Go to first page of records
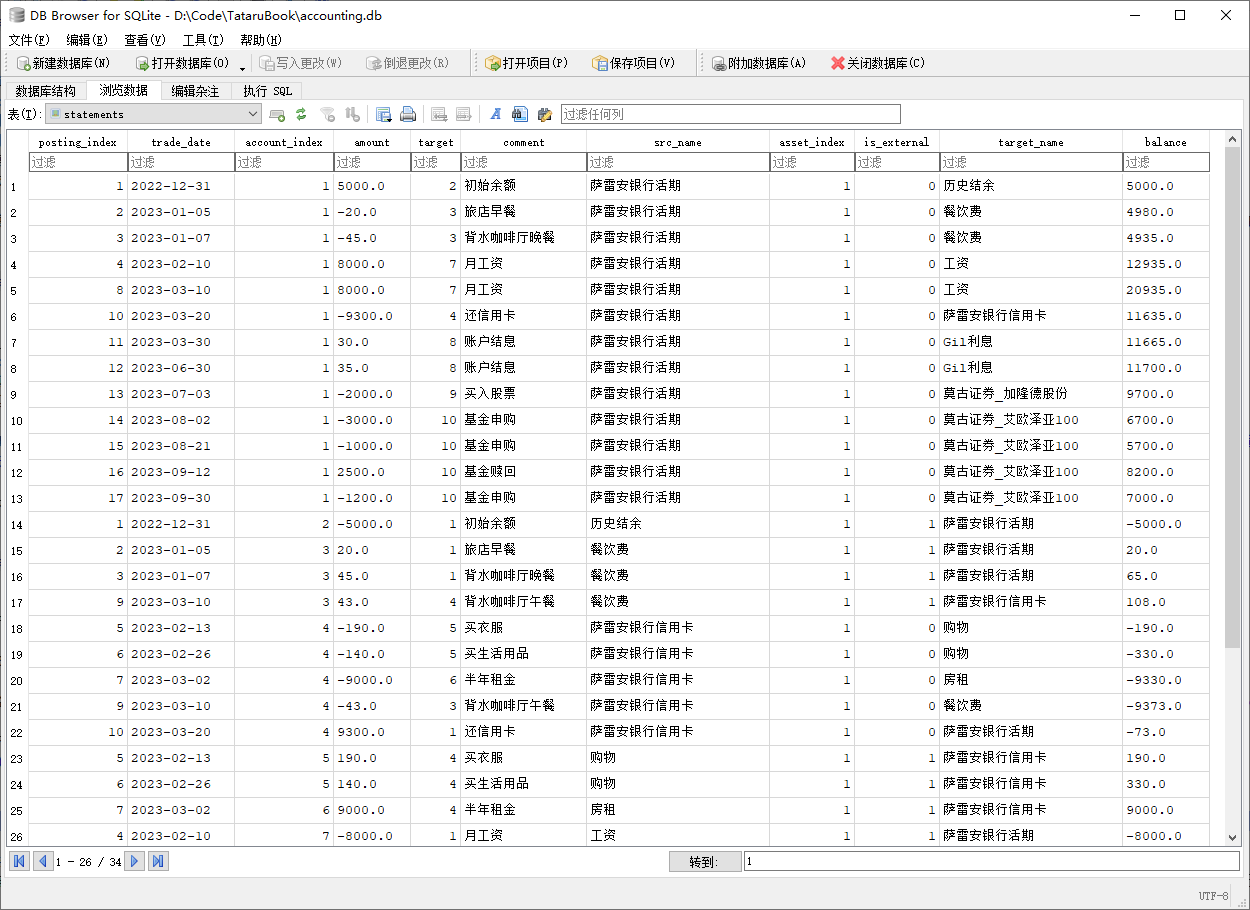 (19, 861)
